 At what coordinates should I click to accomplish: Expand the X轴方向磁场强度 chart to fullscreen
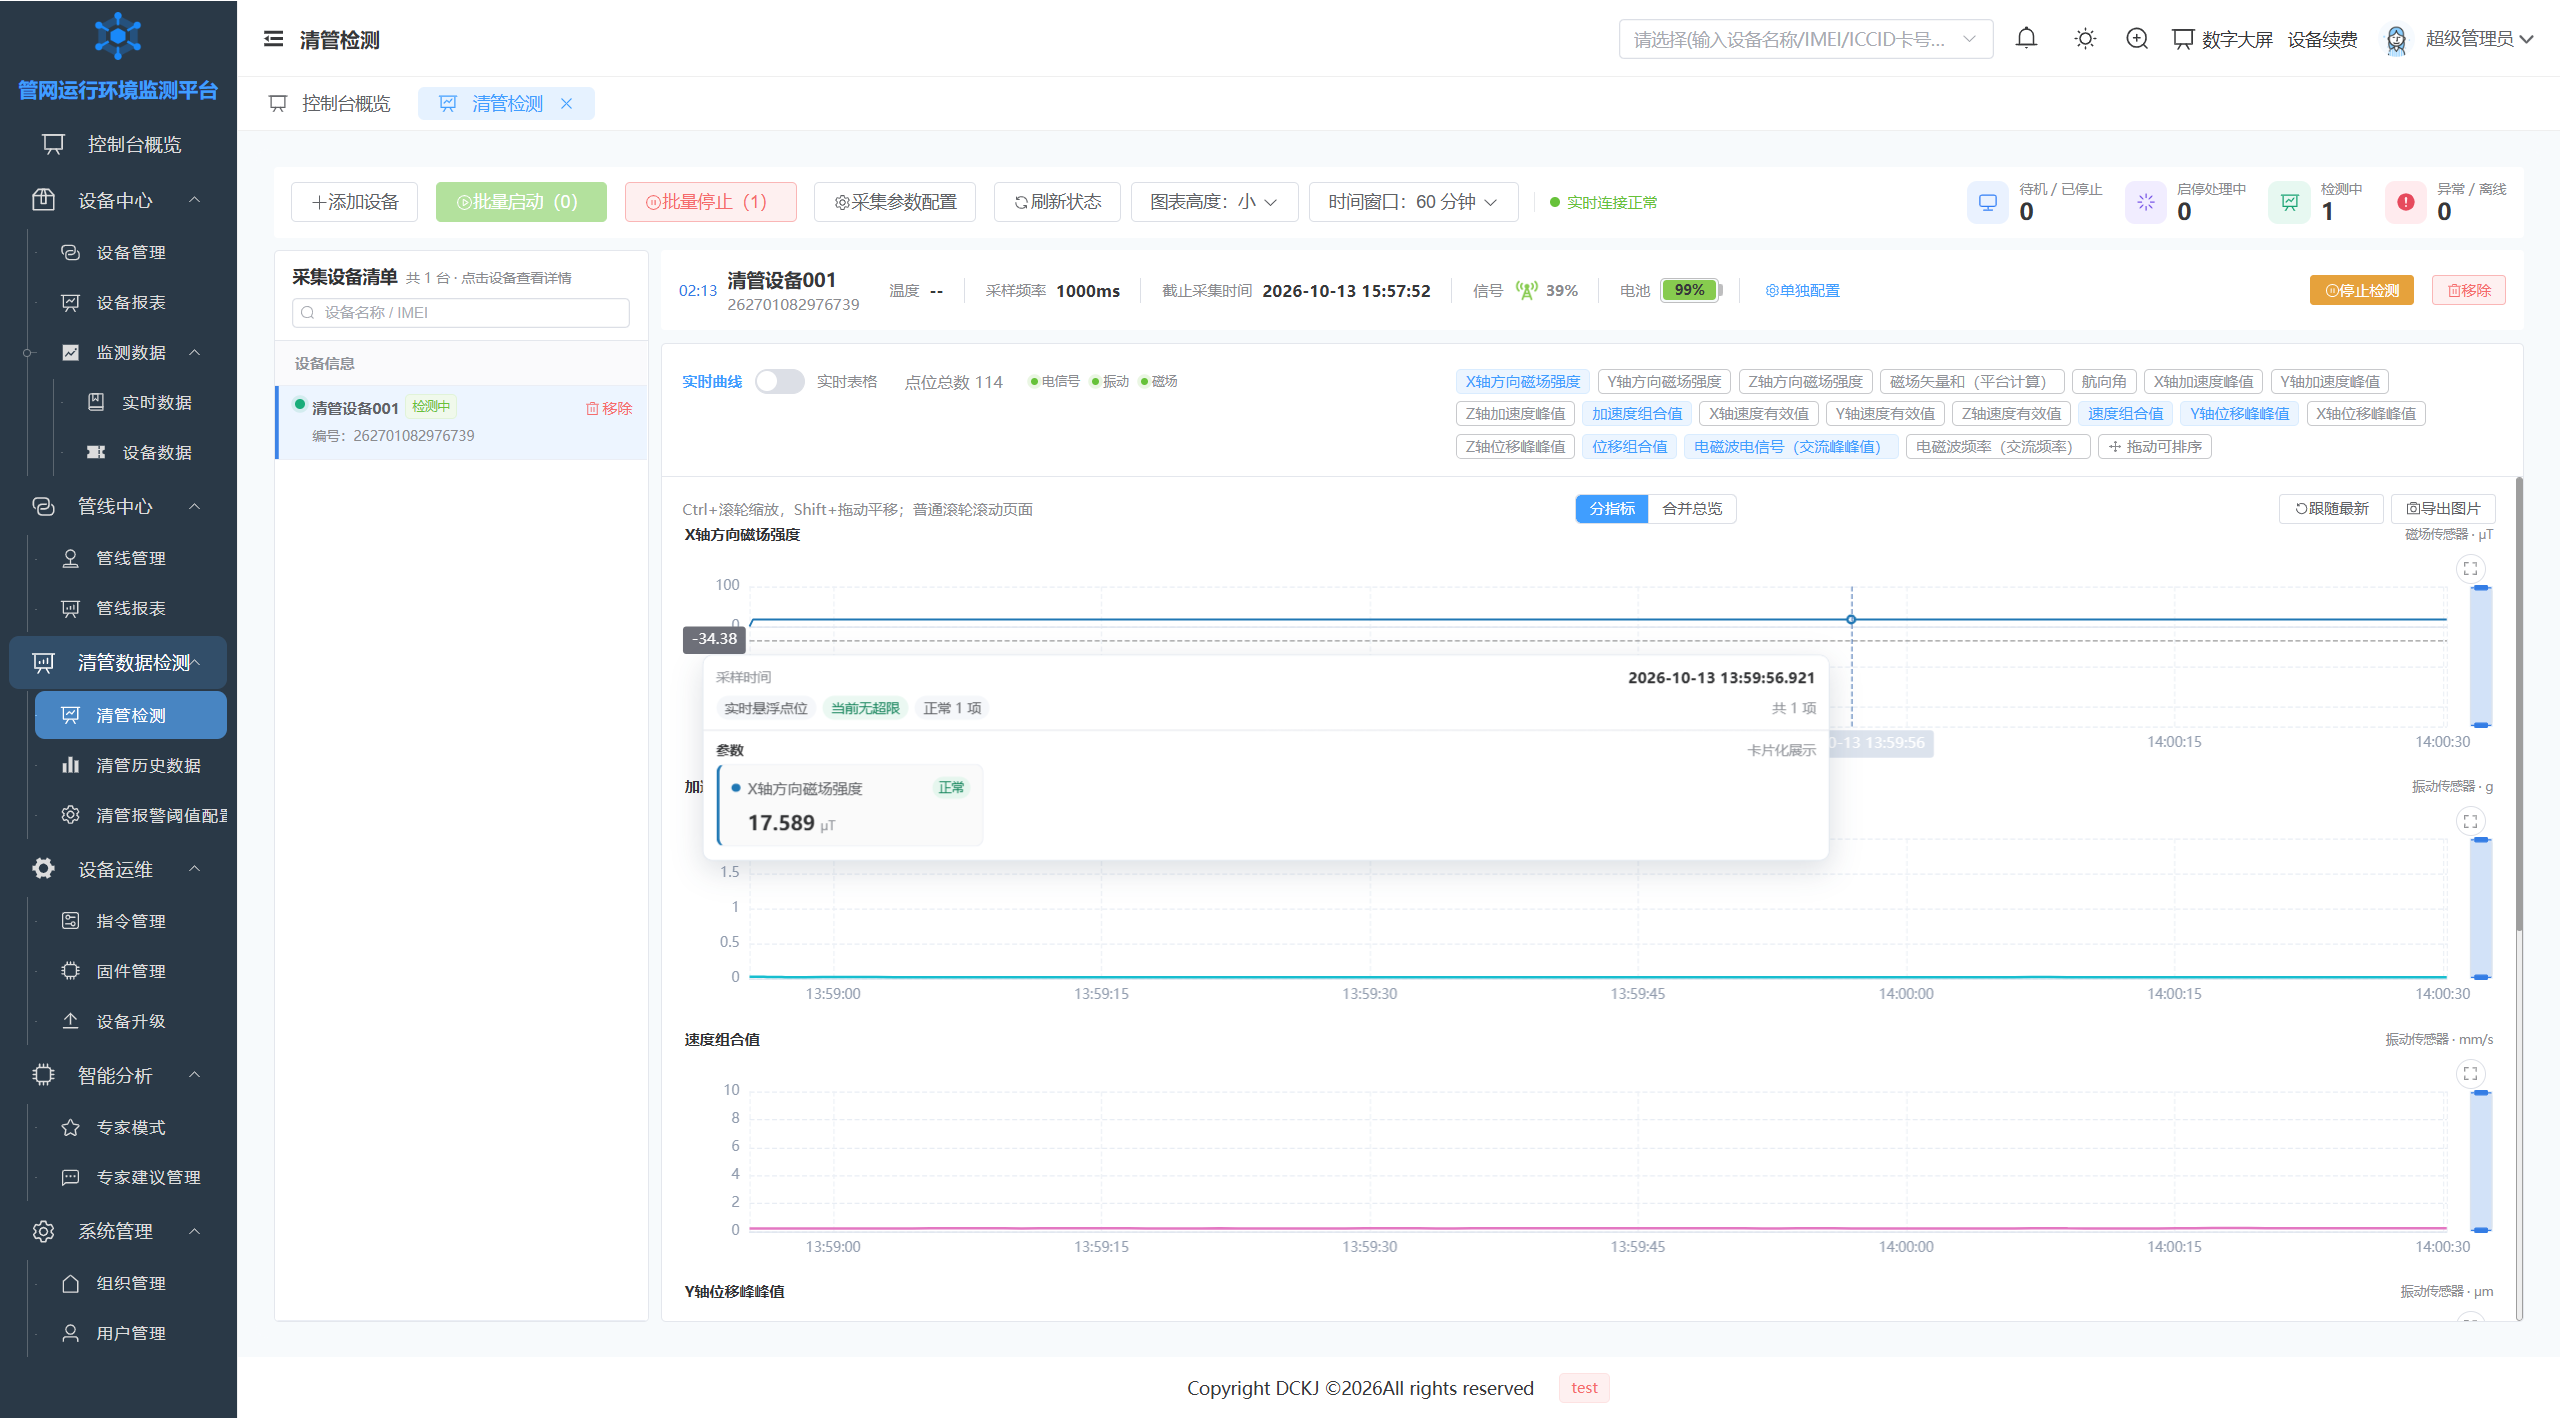pyautogui.click(x=2470, y=568)
